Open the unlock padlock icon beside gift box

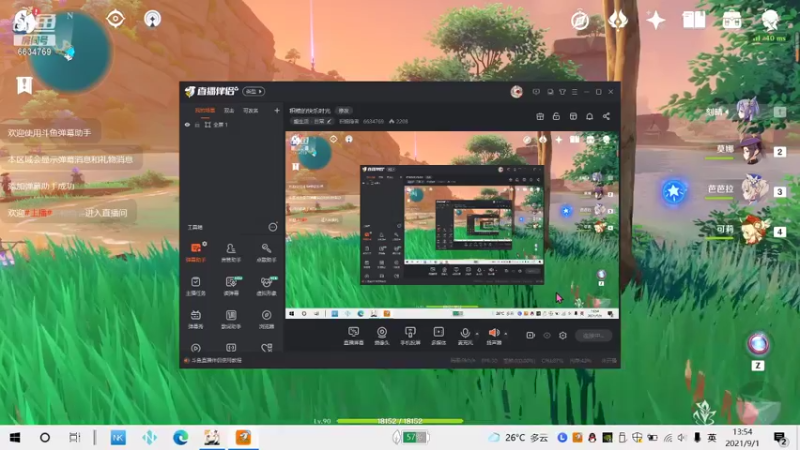pyautogui.click(x=556, y=117)
